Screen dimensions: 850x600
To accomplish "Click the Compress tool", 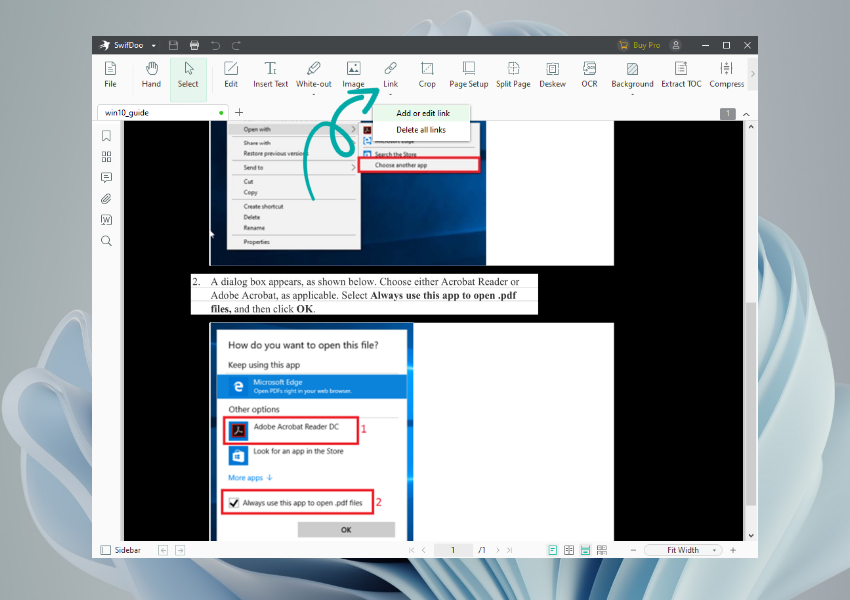I will click(x=726, y=74).
